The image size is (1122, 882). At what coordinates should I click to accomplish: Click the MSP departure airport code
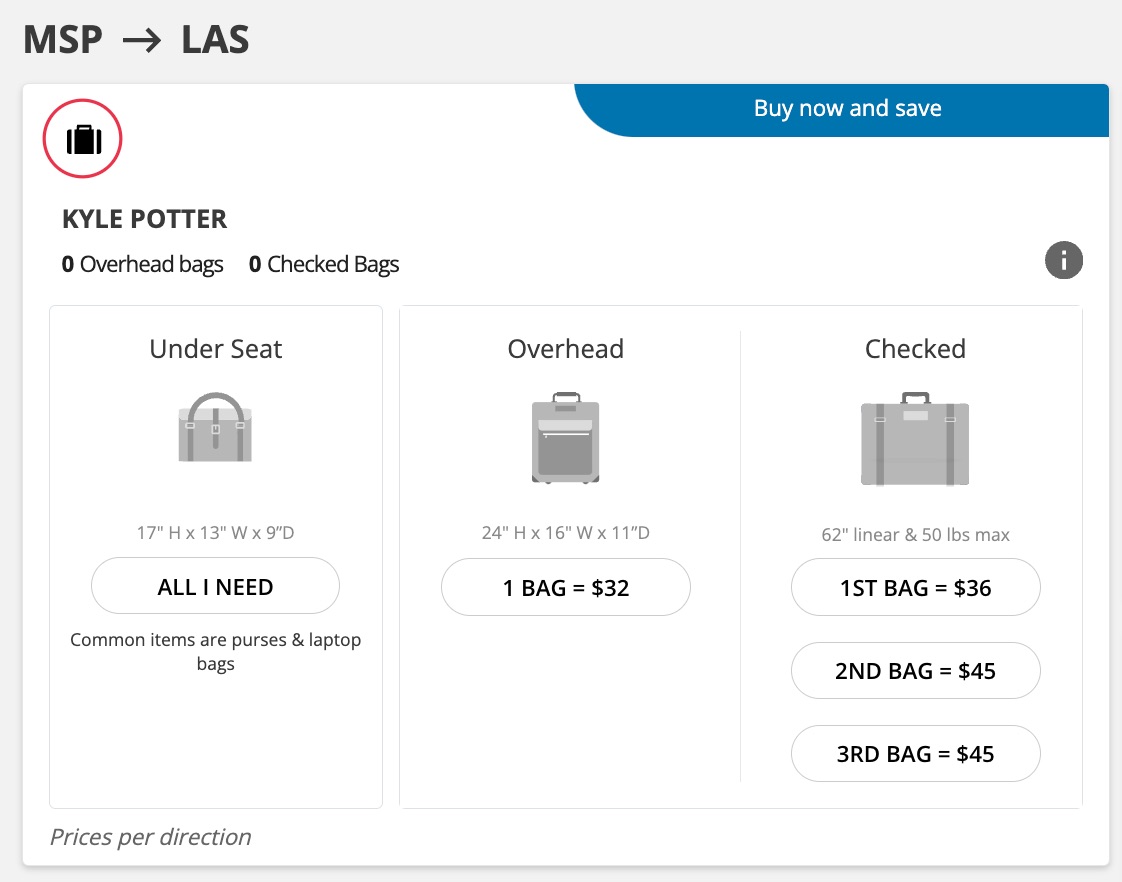click(x=62, y=41)
